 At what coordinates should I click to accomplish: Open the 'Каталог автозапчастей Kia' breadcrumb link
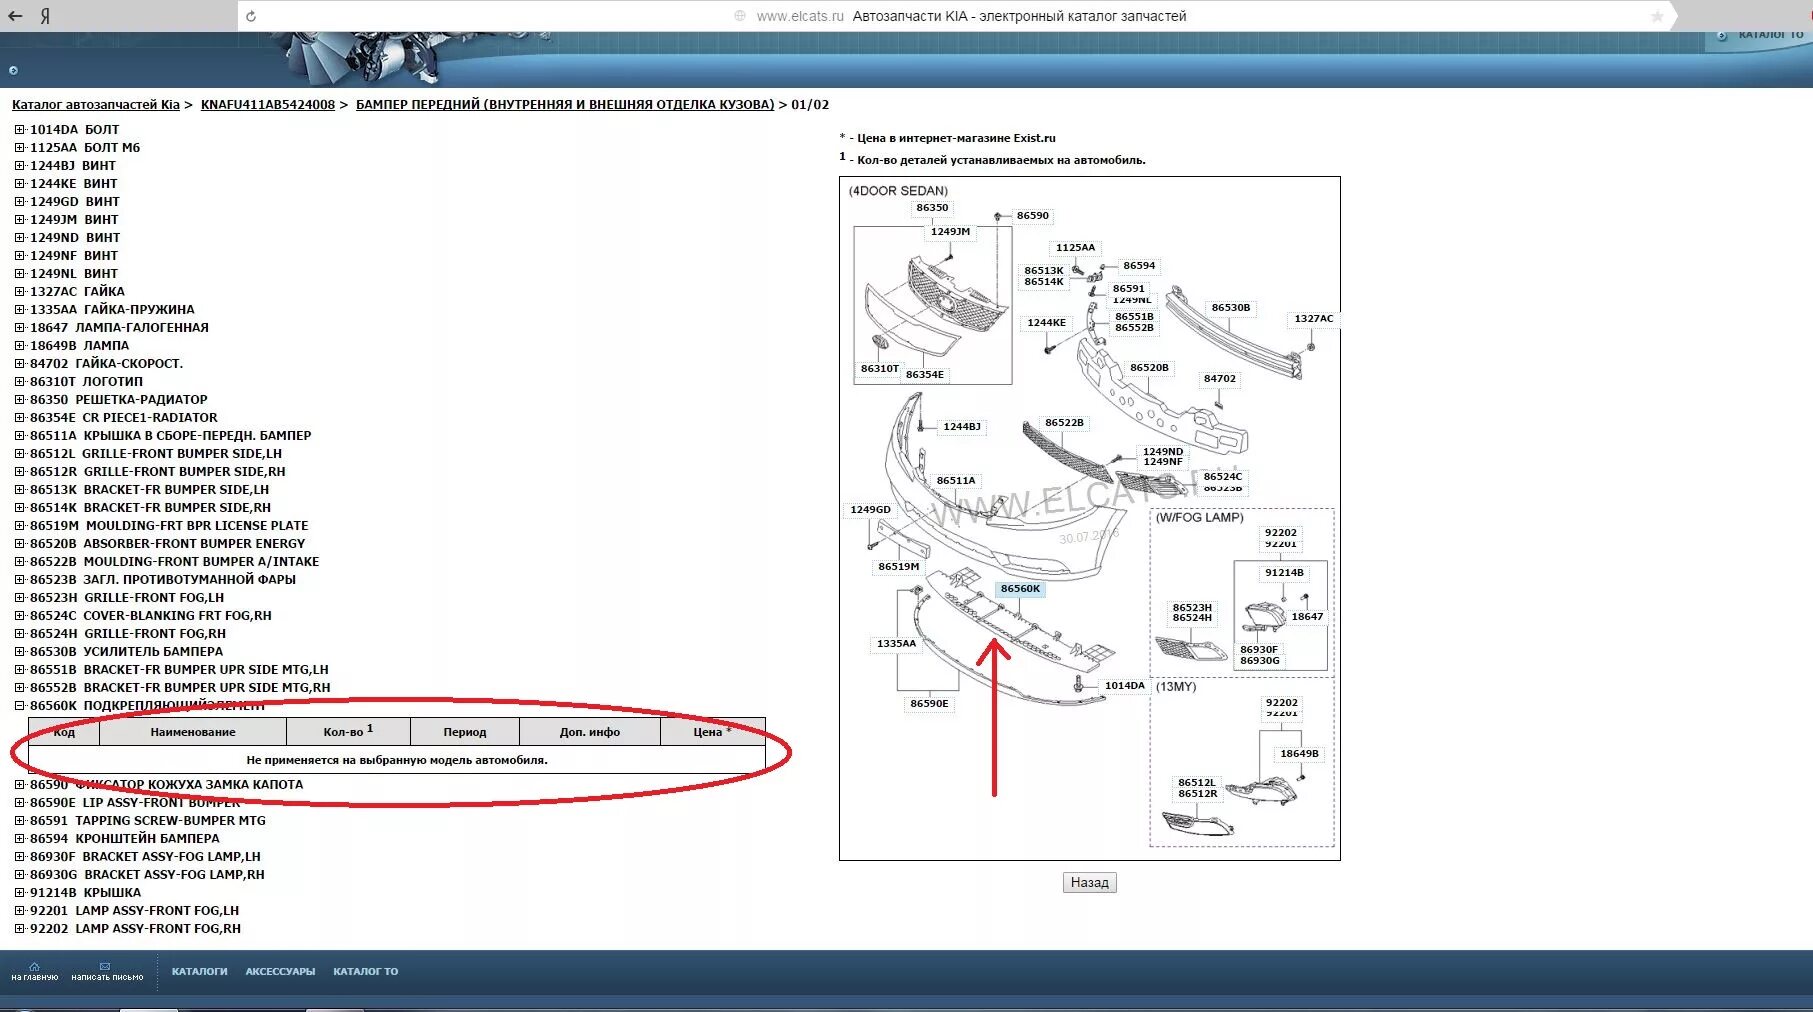click(x=96, y=105)
